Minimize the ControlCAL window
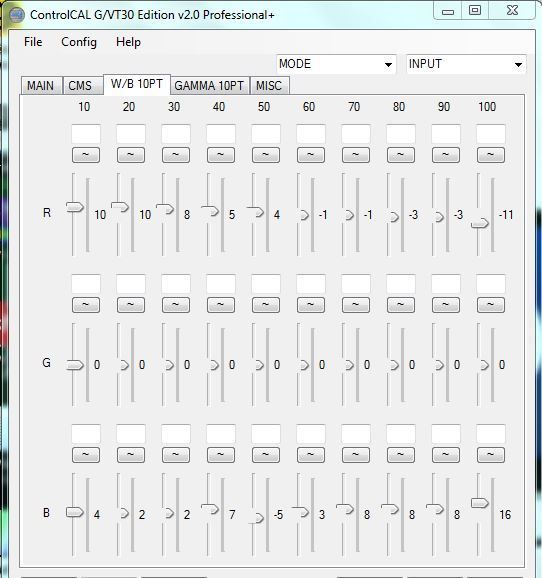 (448, 11)
